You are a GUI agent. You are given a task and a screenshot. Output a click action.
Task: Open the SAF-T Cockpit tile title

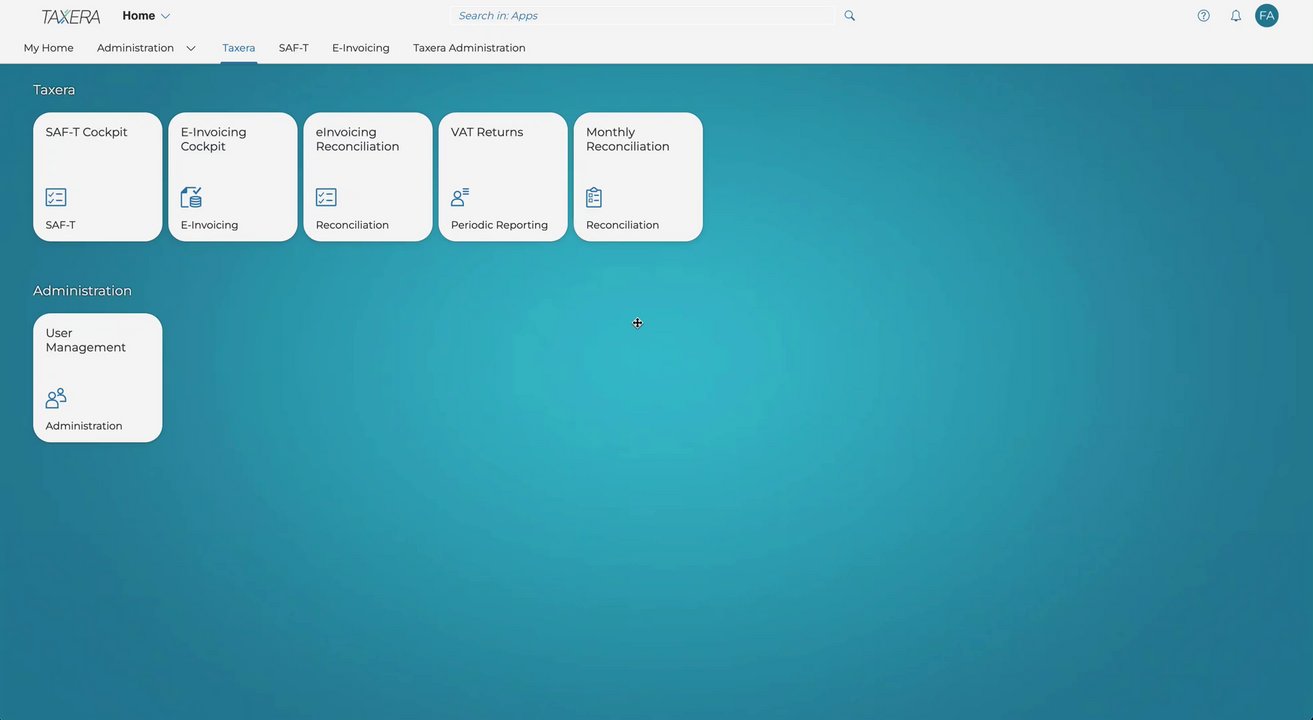[87, 132]
